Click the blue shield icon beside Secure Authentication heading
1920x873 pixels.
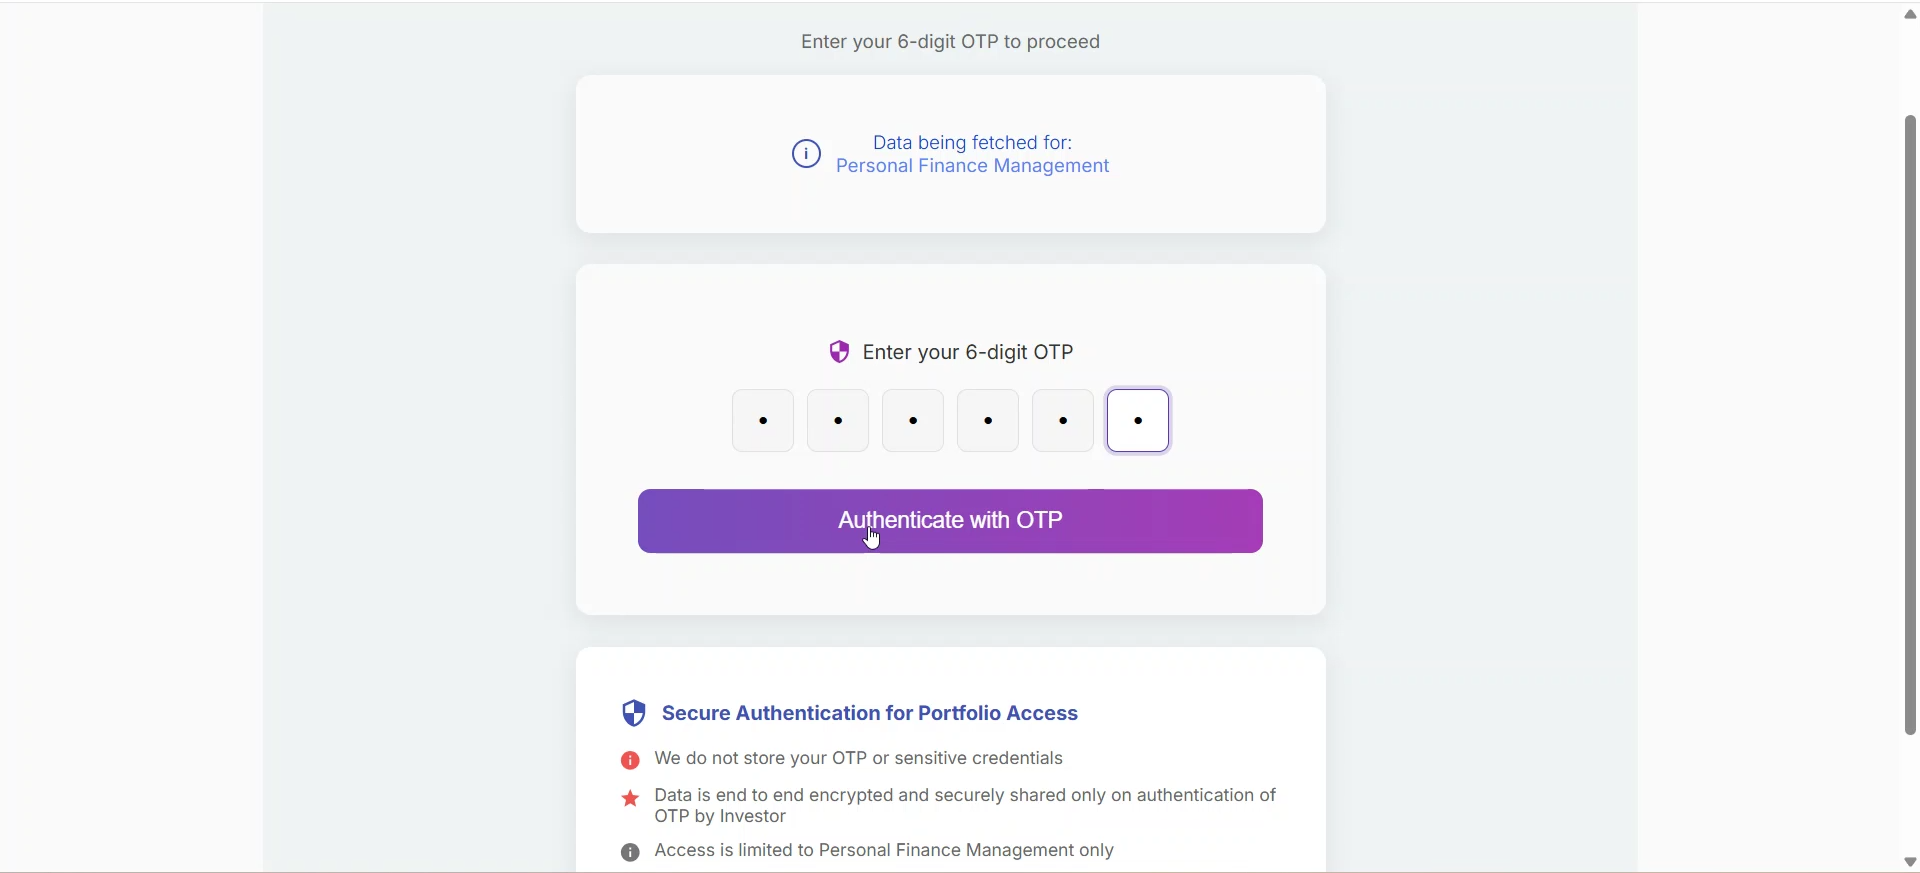pyautogui.click(x=634, y=713)
